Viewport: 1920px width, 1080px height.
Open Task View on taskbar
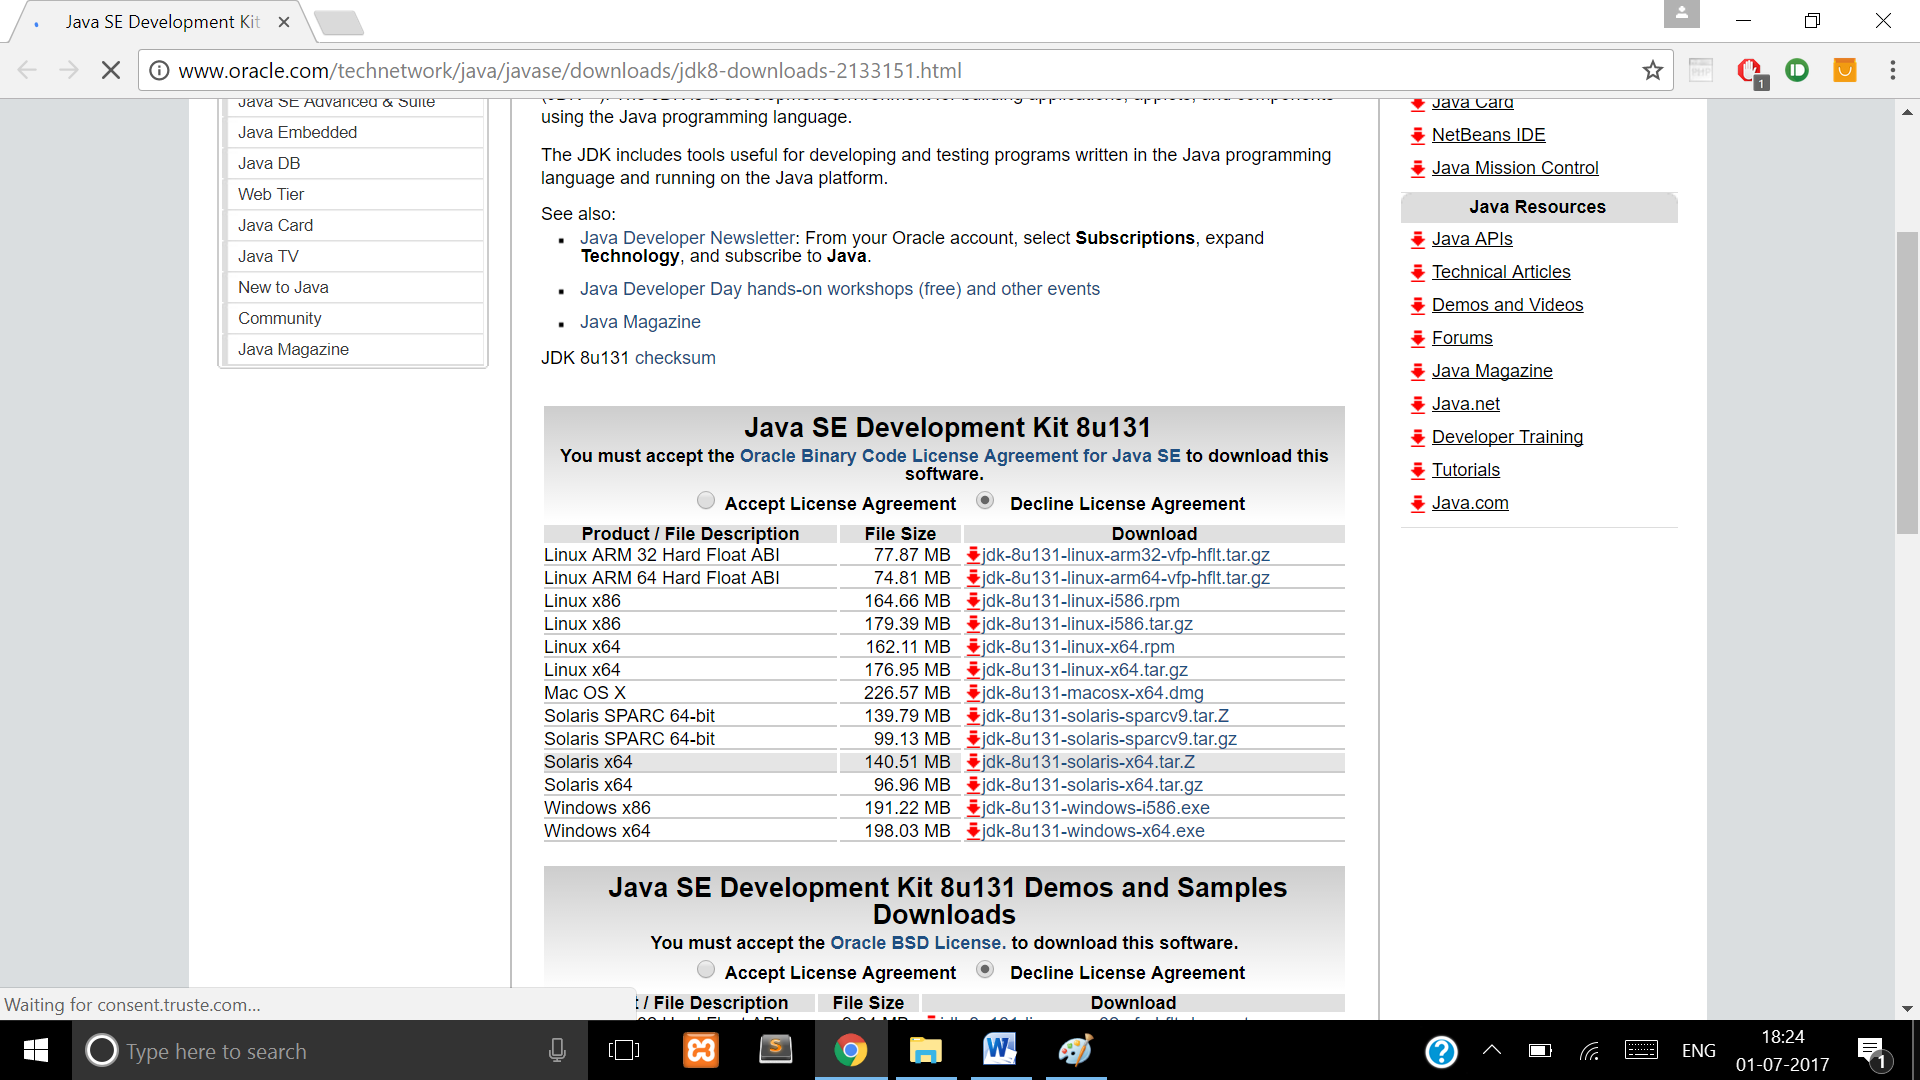tap(624, 1050)
